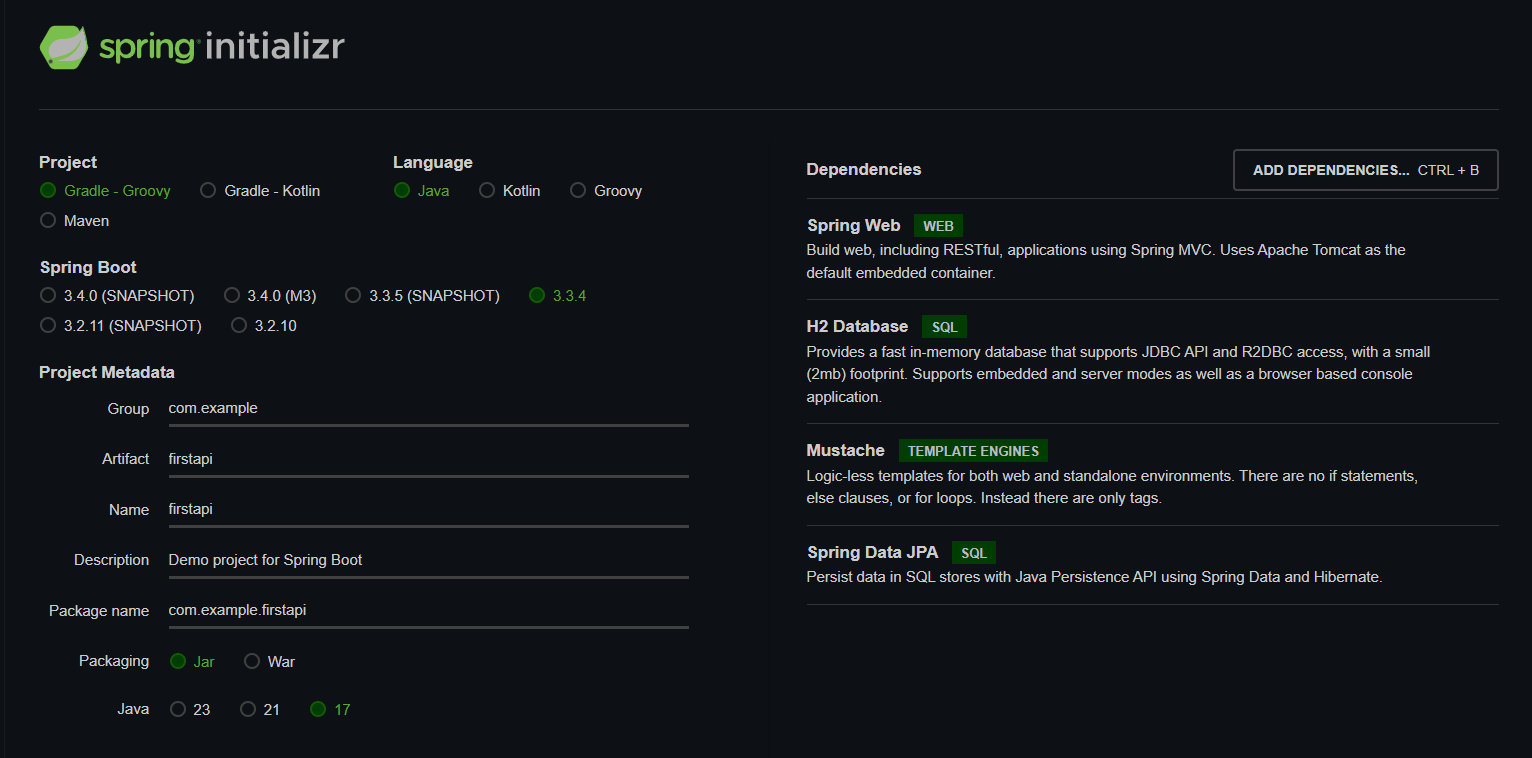
Task: Click the Spring Data JPA description text
Action: (x=1094, y=577)
